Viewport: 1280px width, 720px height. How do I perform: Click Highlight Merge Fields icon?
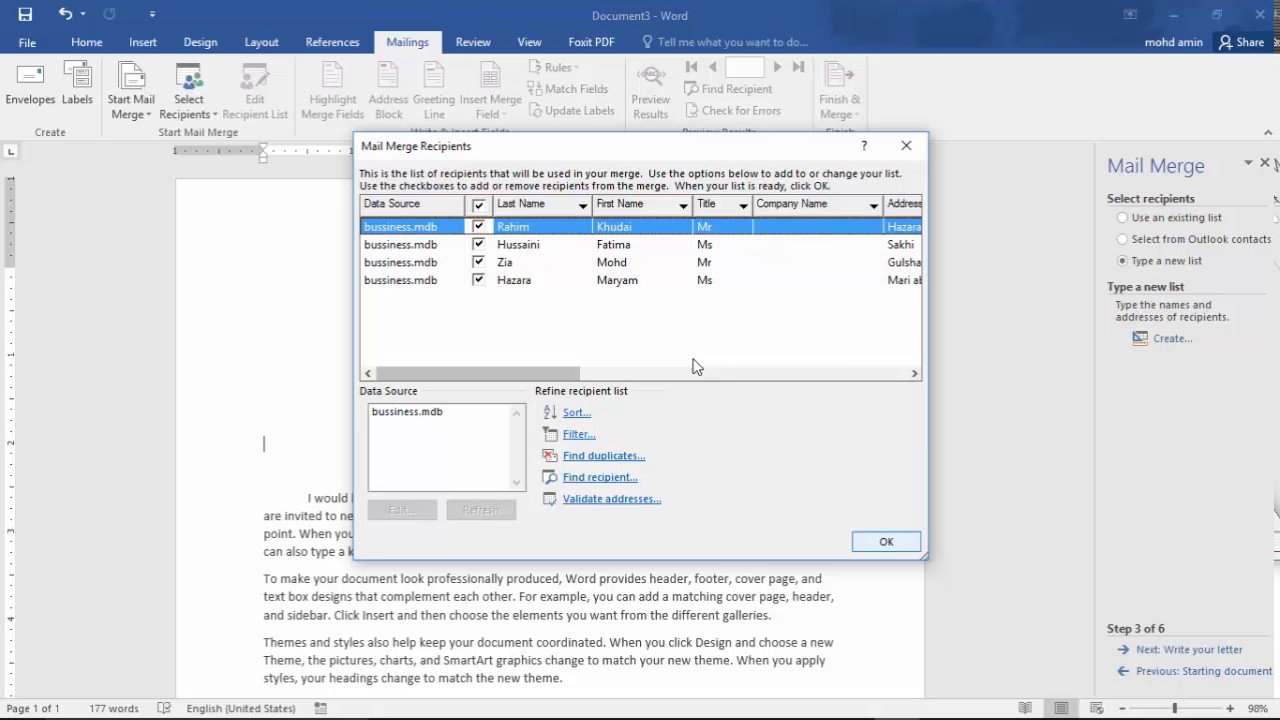point(333,76)
